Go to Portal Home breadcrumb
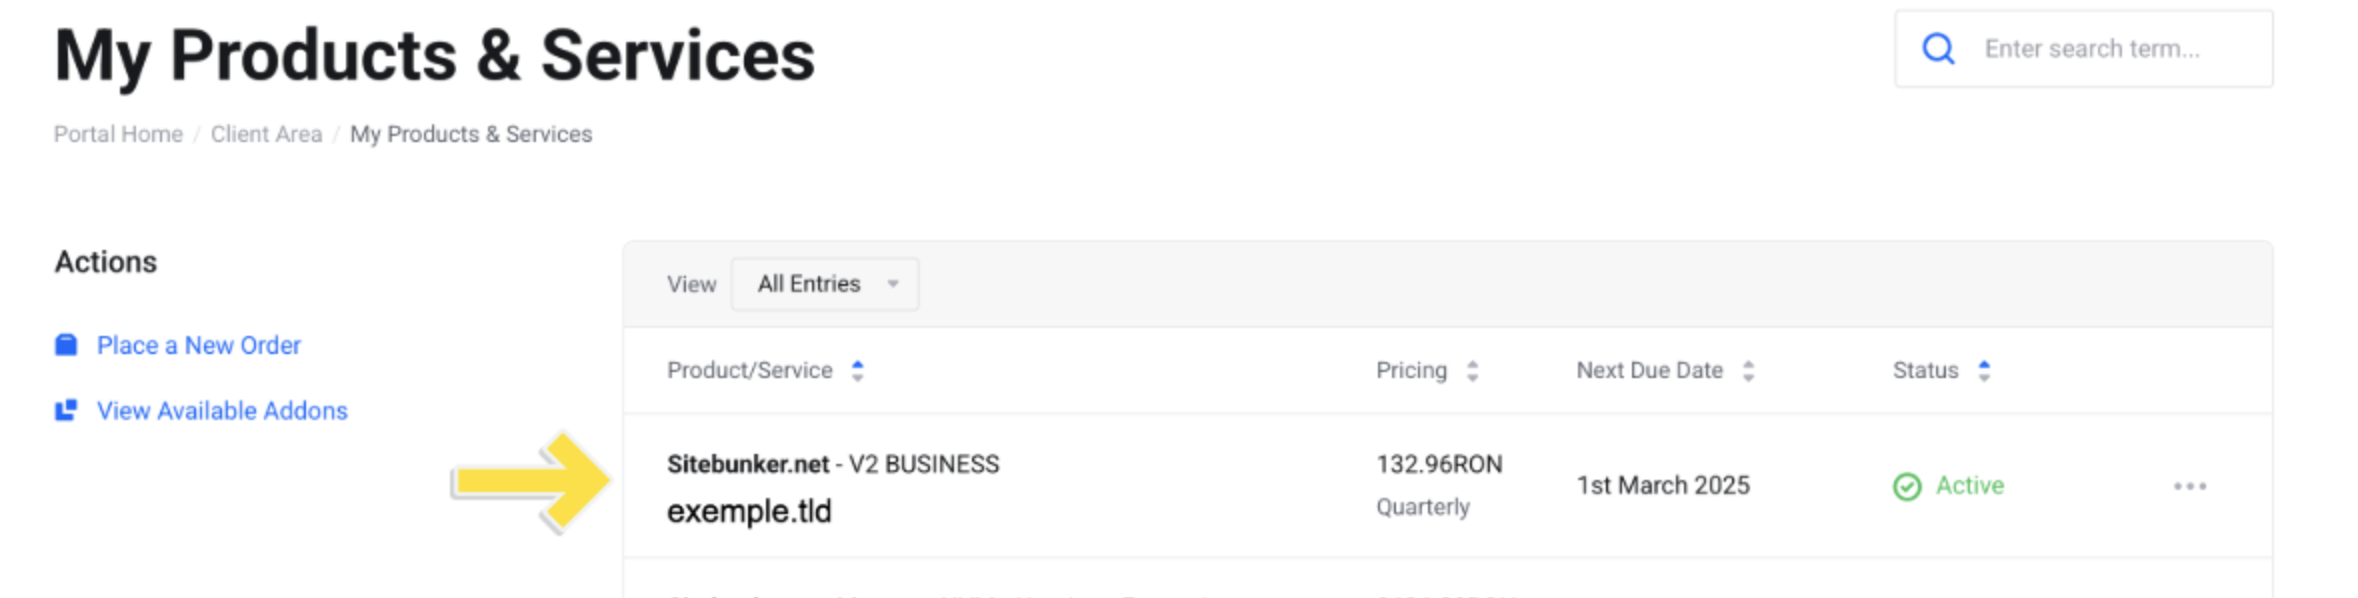Screen dimensions: 2358x598 tap(118, 134)
